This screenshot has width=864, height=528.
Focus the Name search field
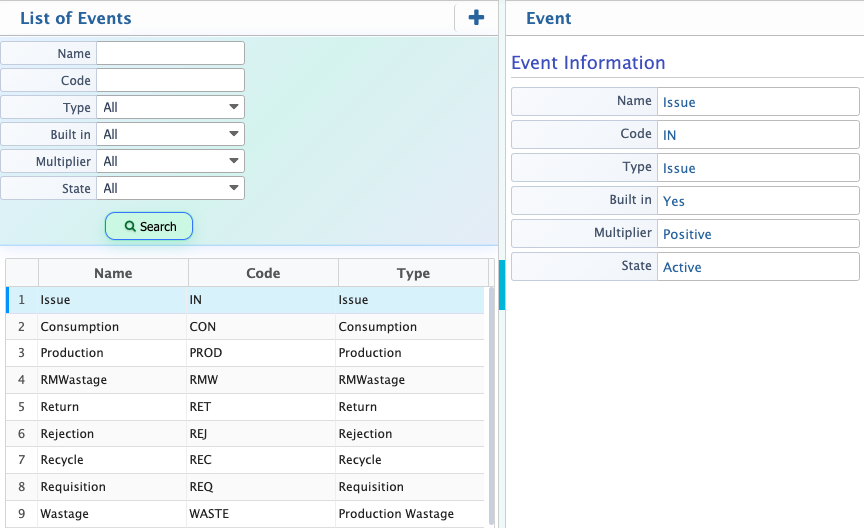point(170,53)
